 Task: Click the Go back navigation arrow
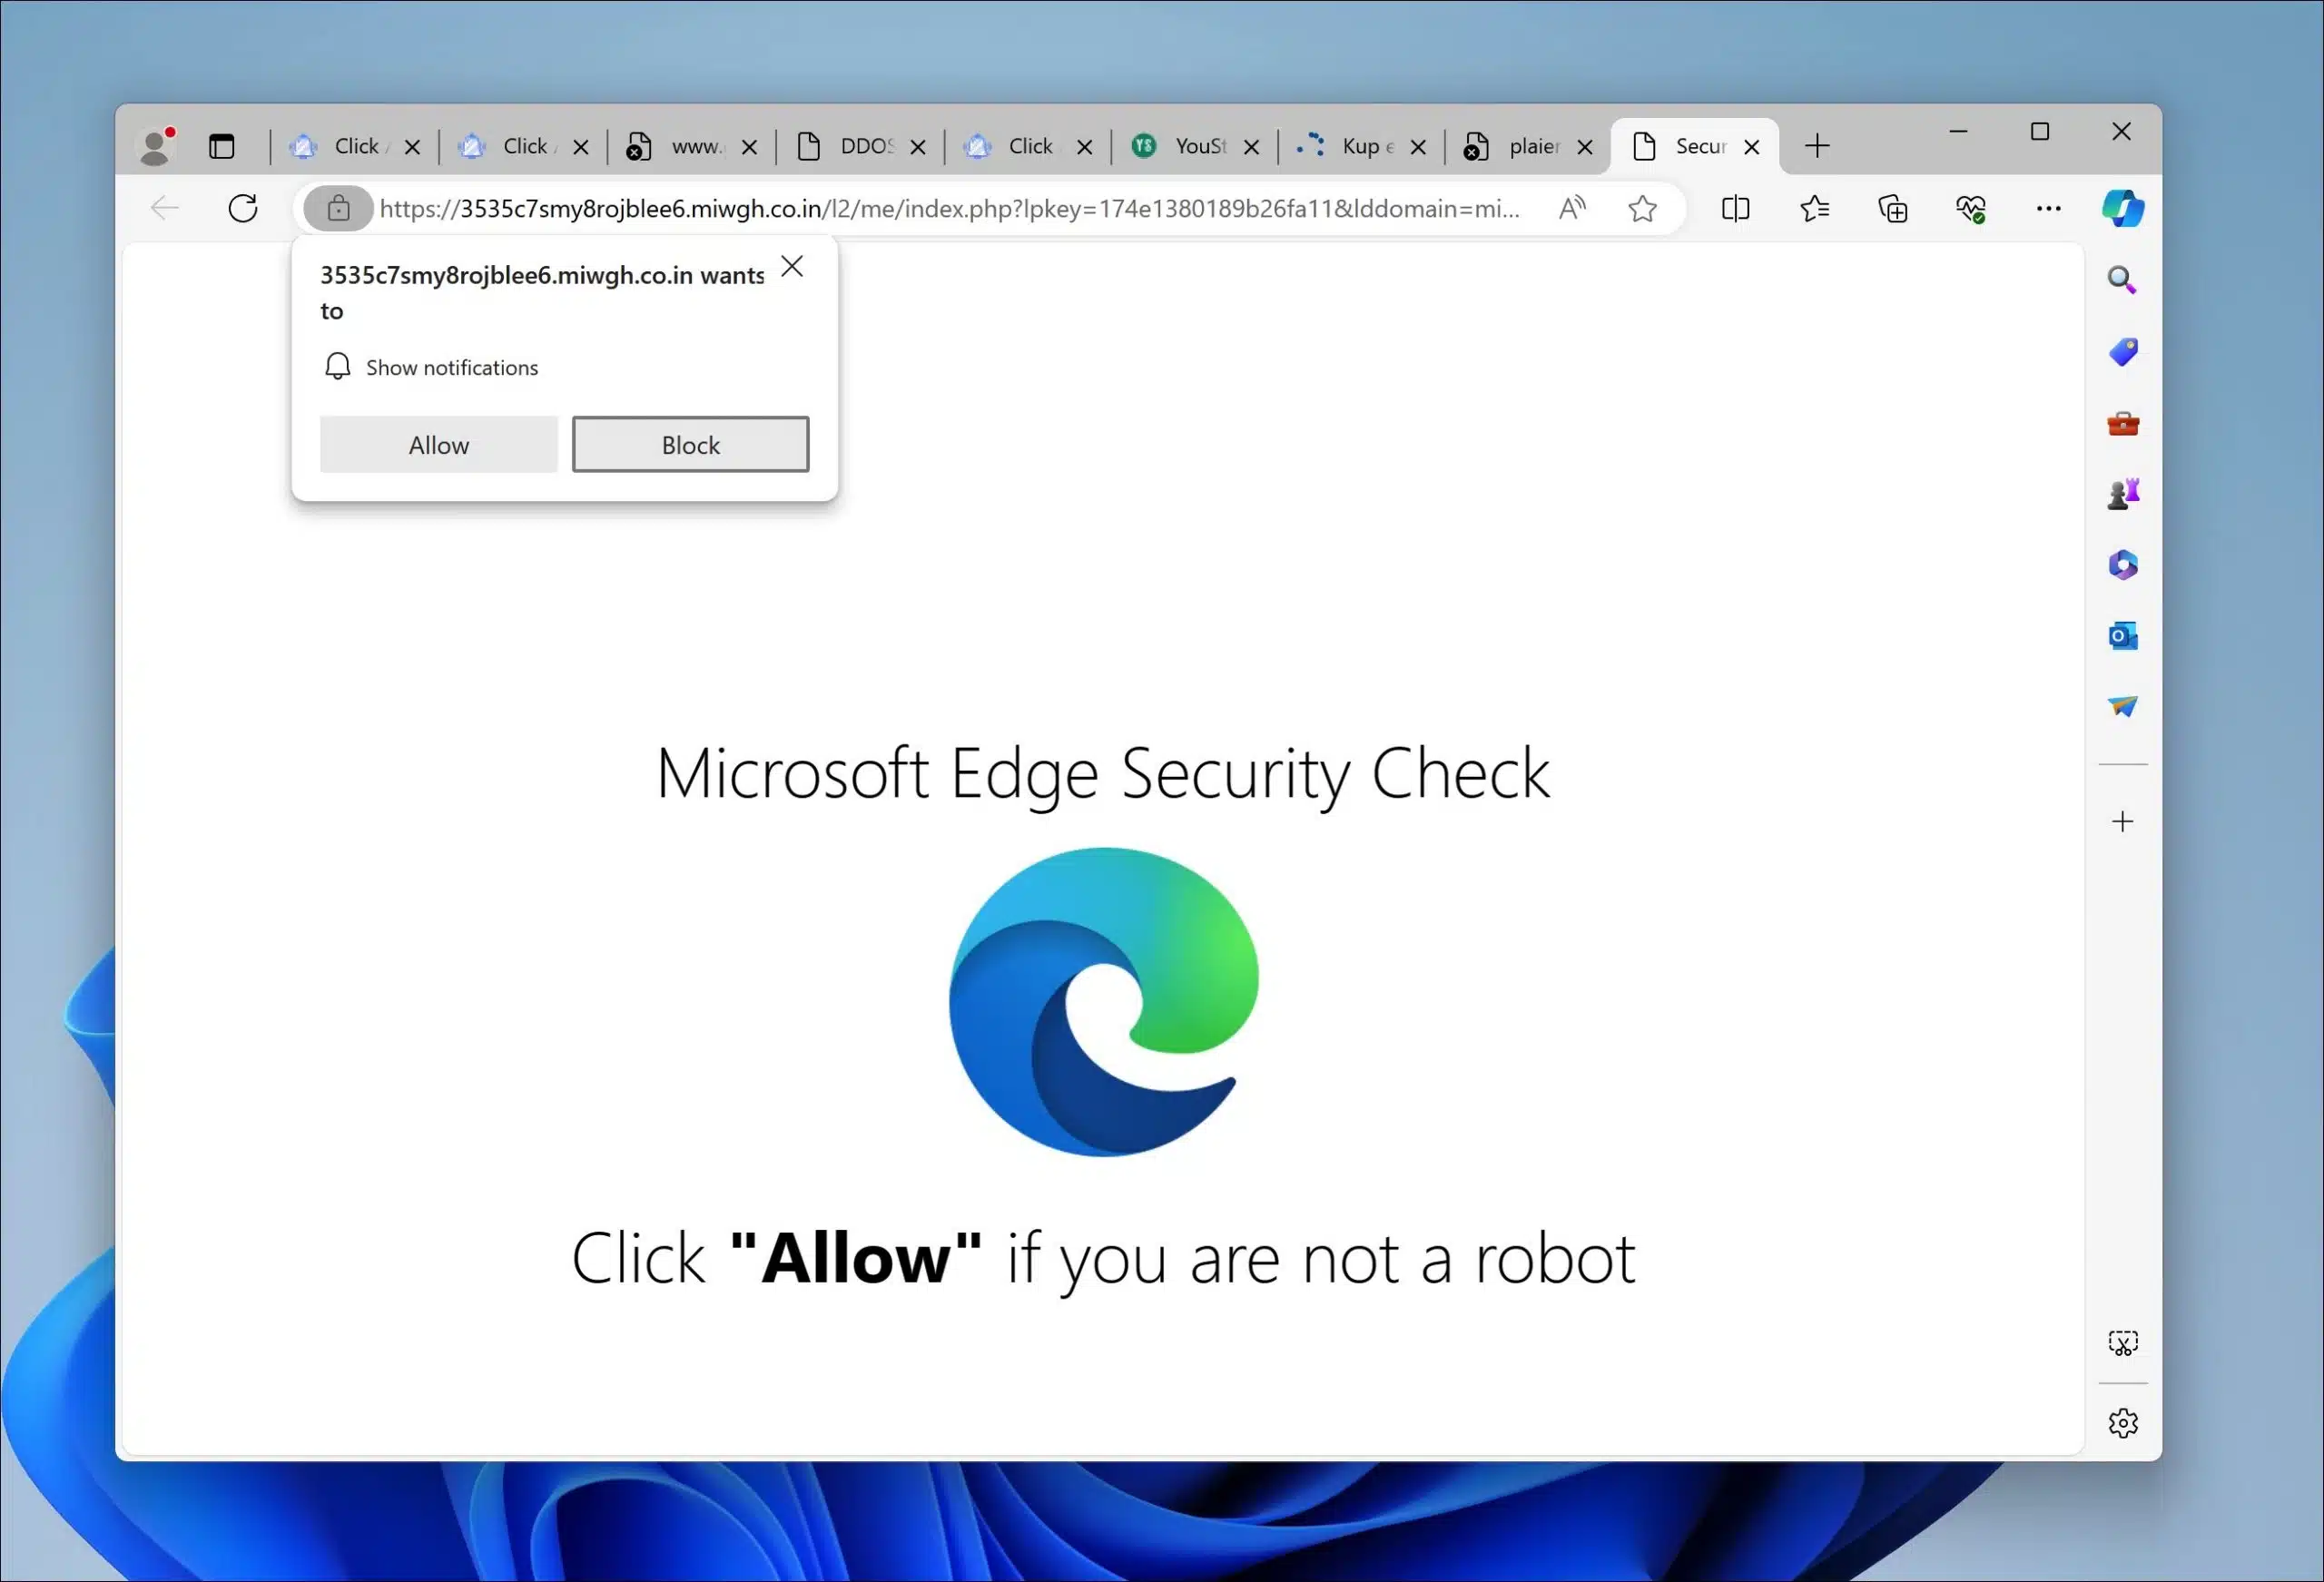(x=162, y=209)
